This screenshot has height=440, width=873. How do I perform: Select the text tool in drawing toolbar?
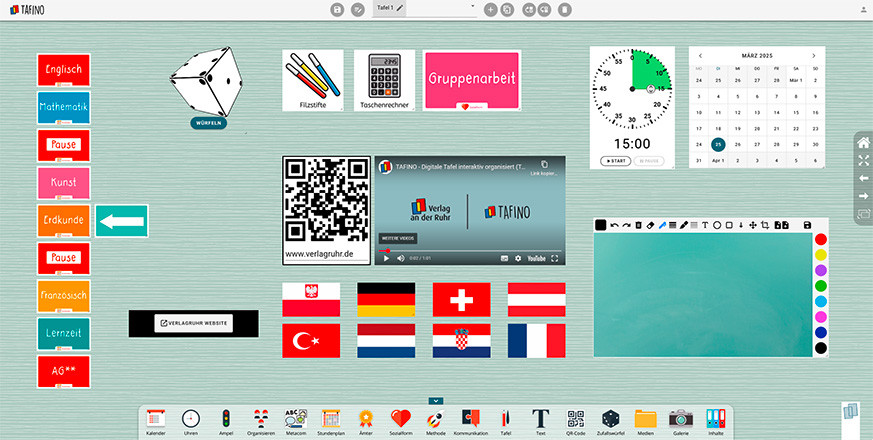pyautogui.click(x=704, y=225)
